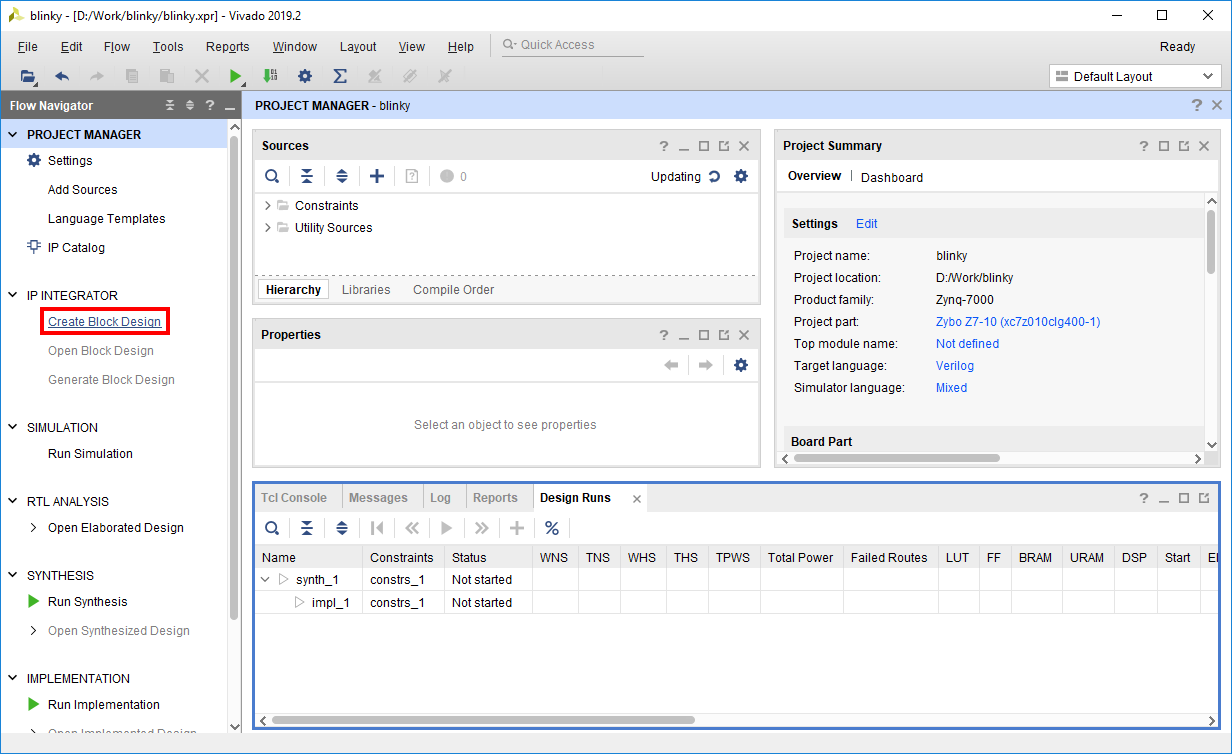
Task: Collapse all items in Sources panel
Action: [307, 176]
